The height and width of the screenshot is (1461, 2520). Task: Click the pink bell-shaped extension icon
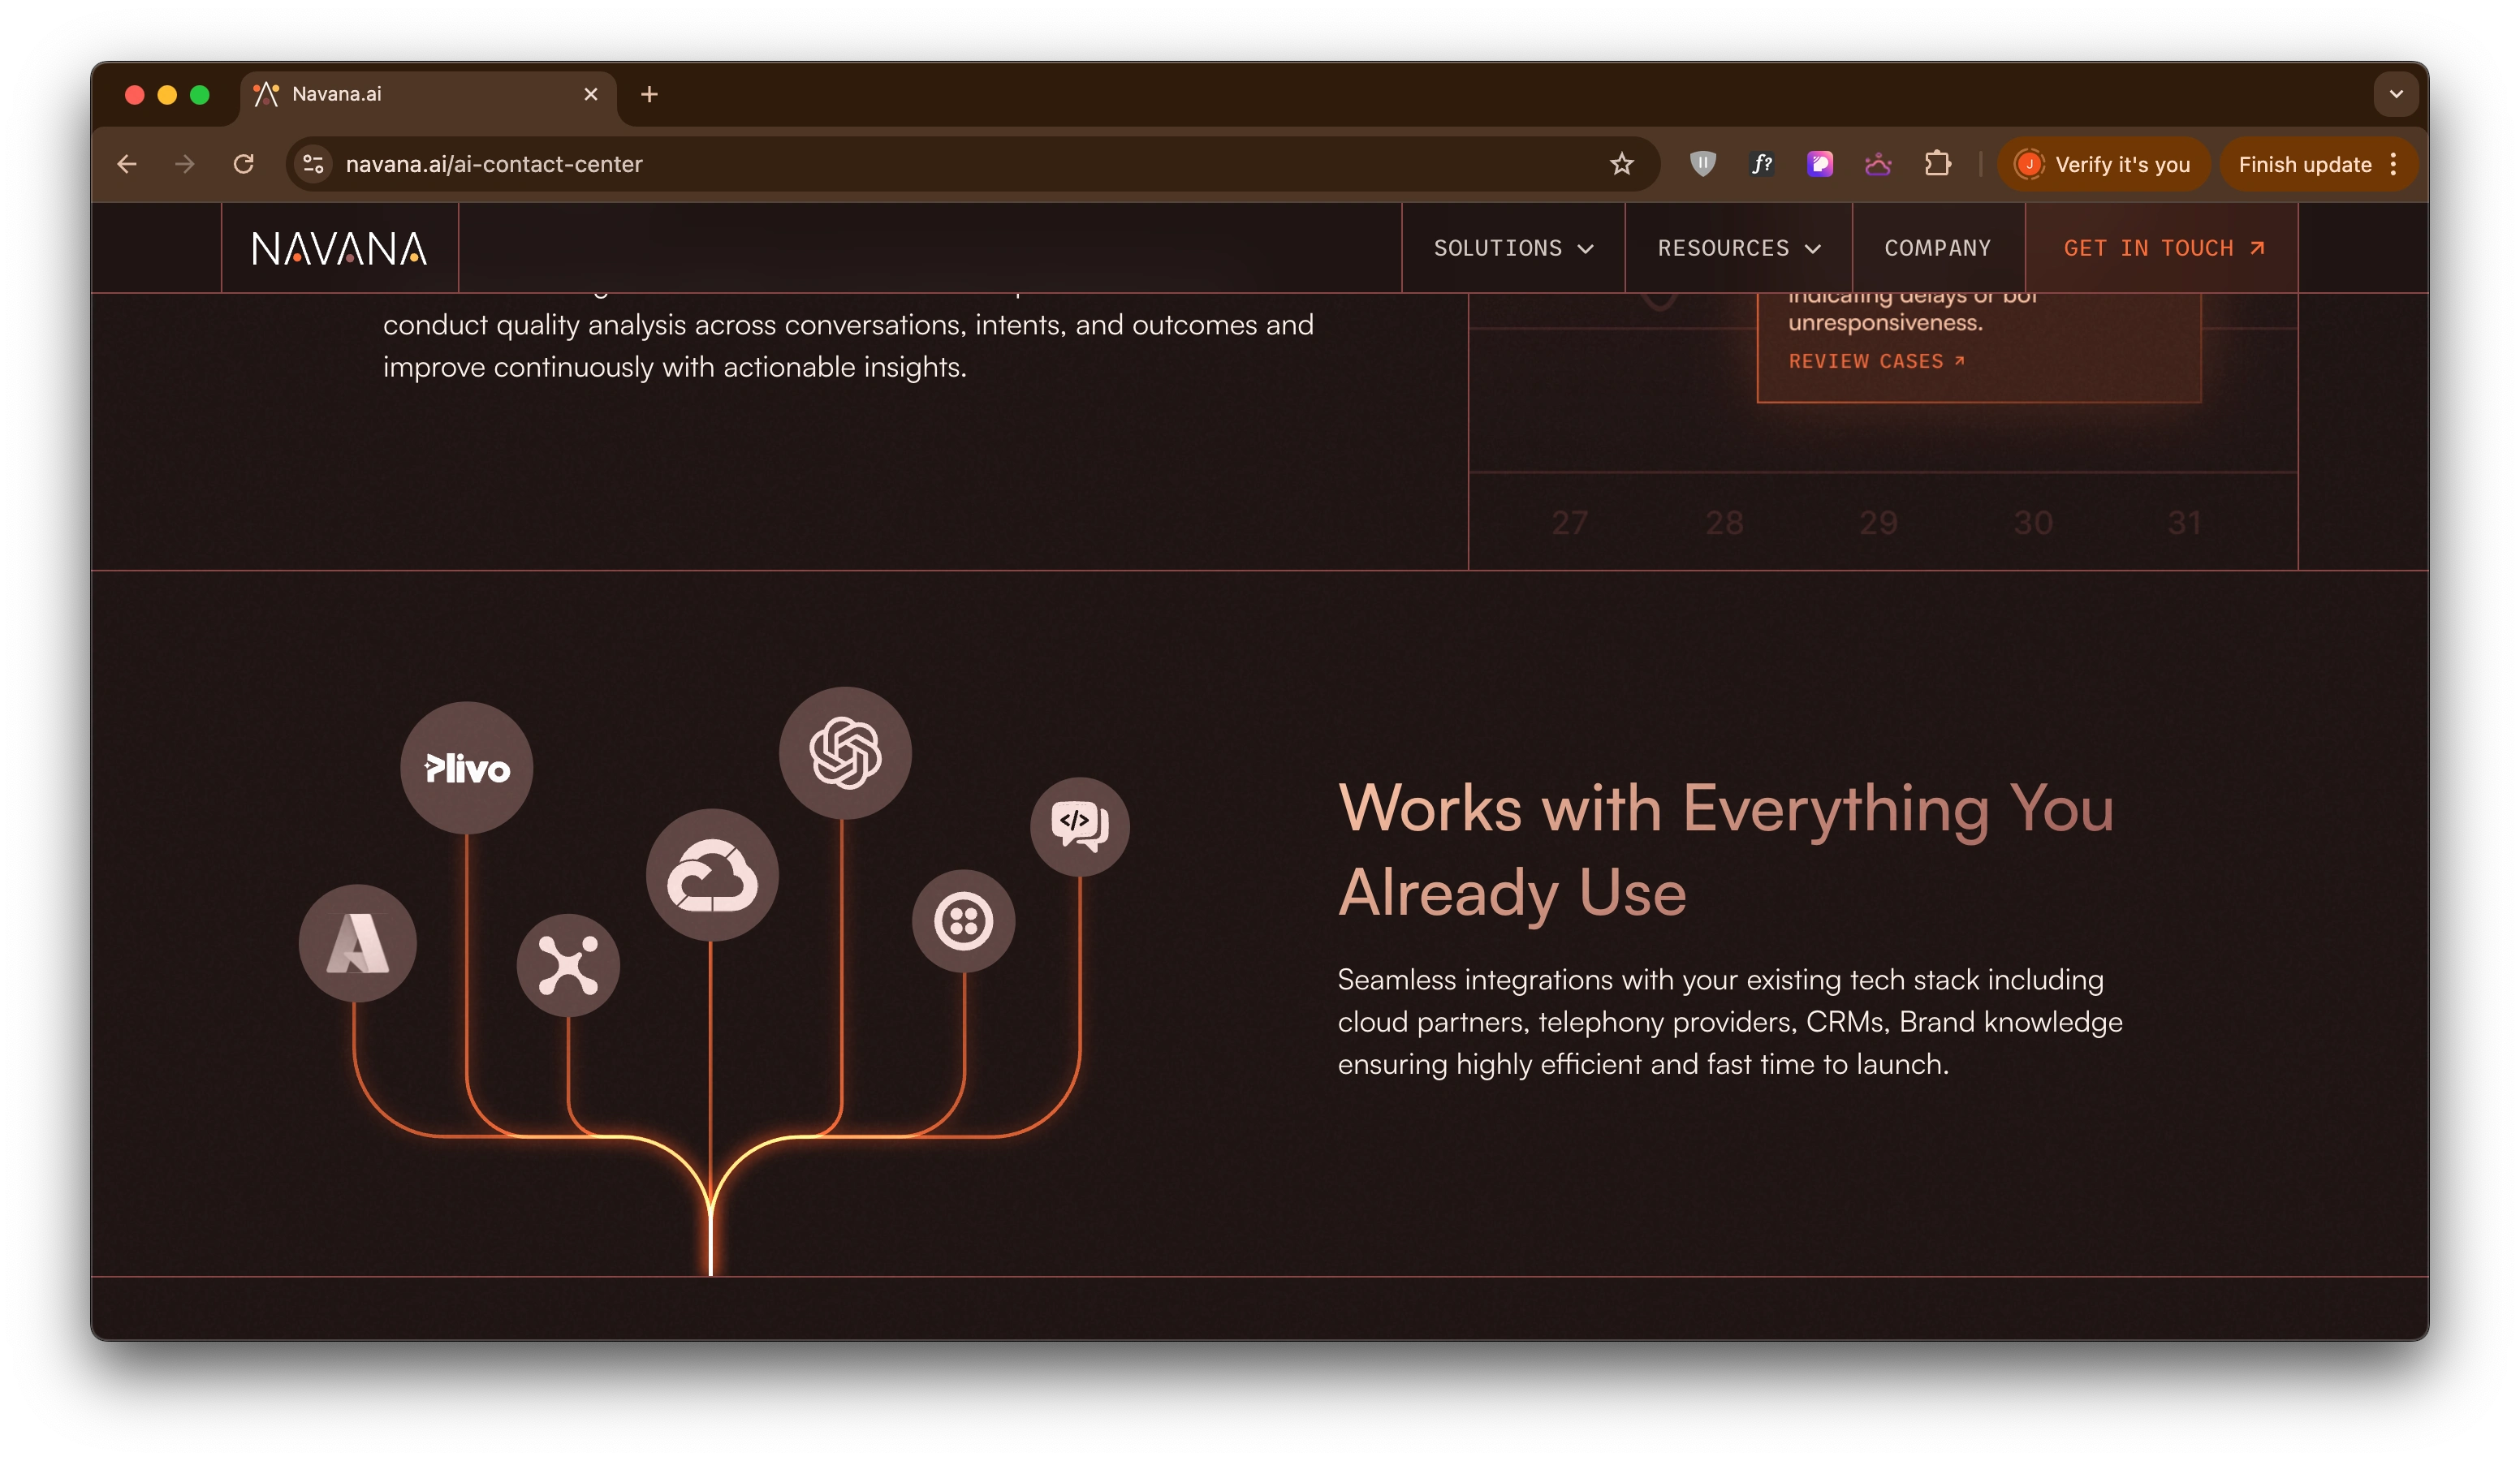tap(1878, 164)
